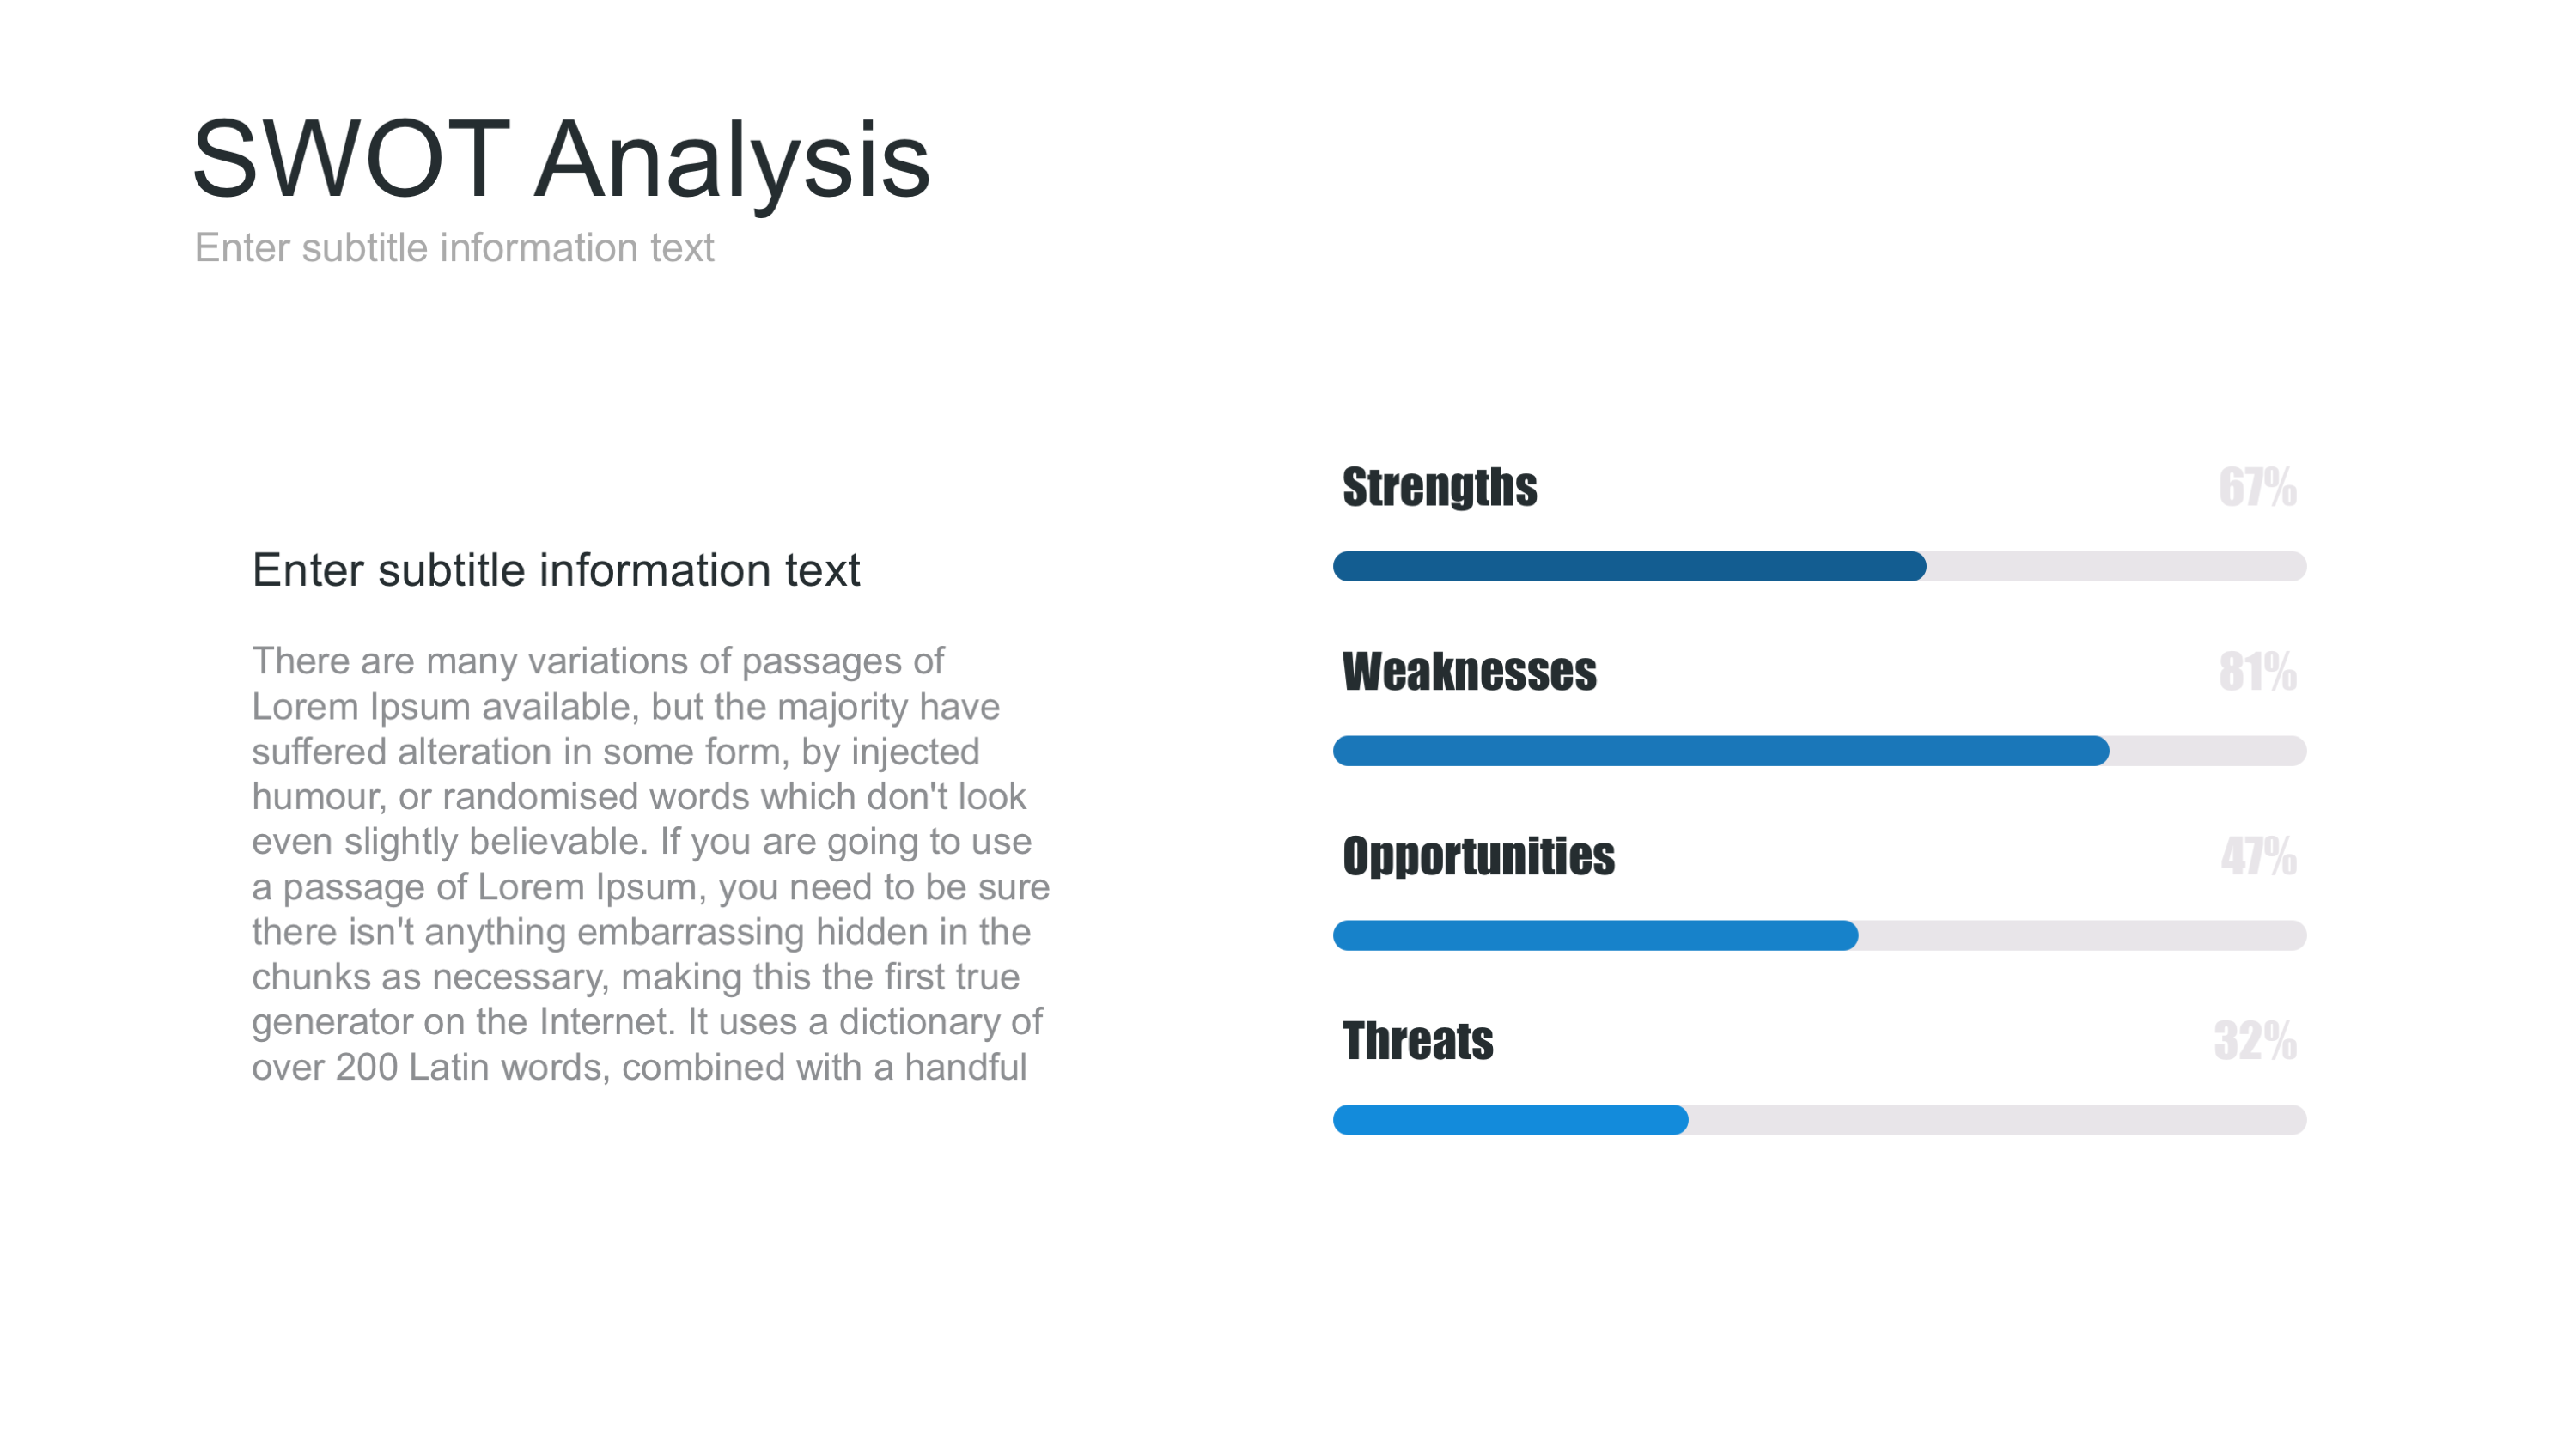Image resolution: width=2576 pixels, height=1449 pixels.
Task: Click the filled dark blue part of the Strengths bar
Action: pyautogui.click(x=1629, y=566)
